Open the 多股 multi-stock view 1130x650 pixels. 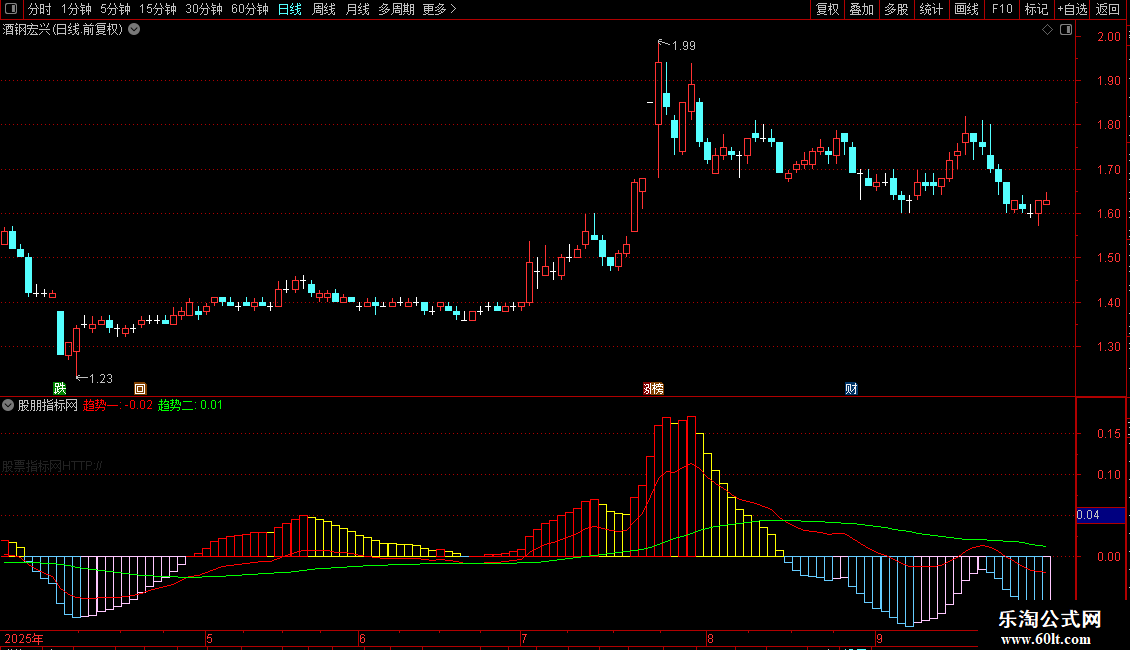pos(896,9)
